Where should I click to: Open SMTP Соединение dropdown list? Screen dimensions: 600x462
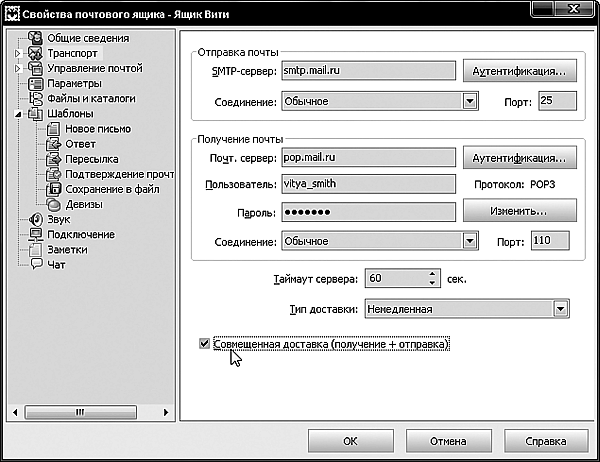pos(467,101)
